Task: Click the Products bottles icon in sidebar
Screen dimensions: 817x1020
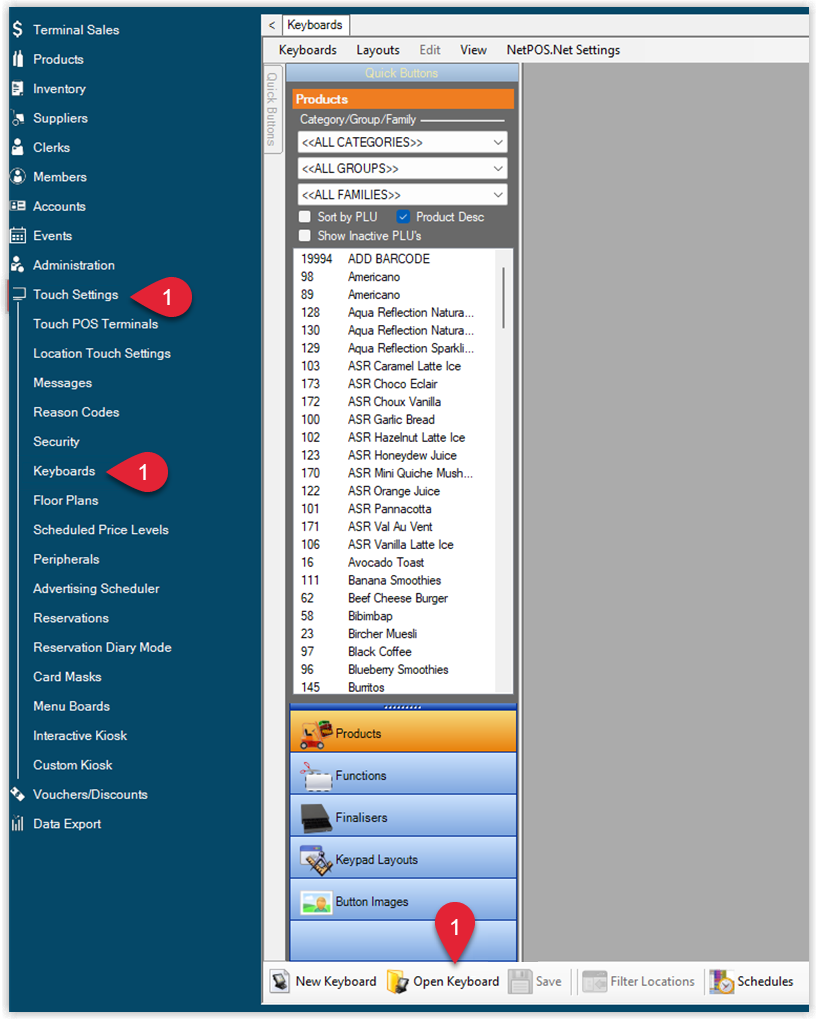Action: point(18,59)
